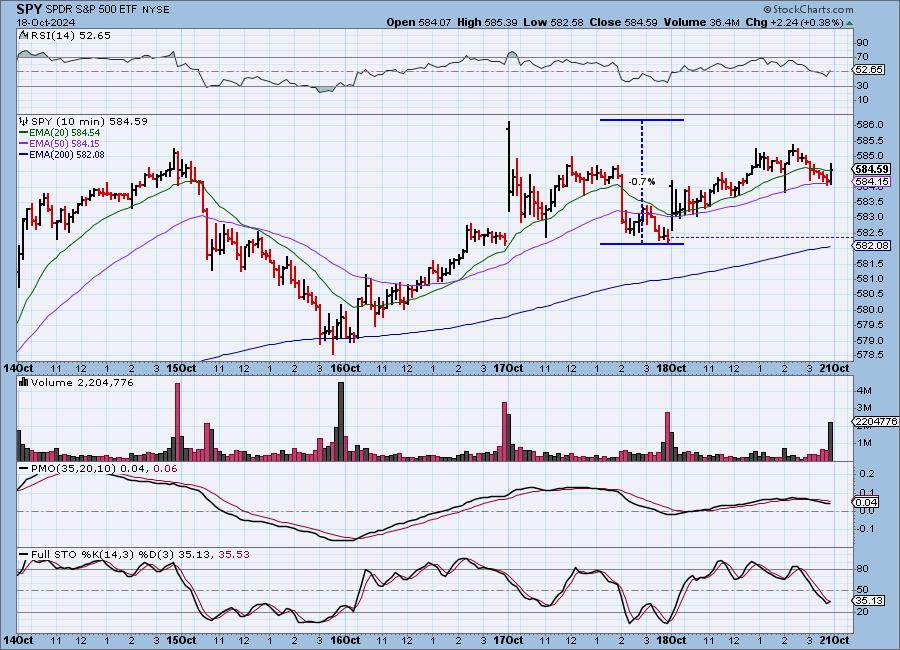Click the black line marker before Full STO
The image size is (900, 650).
tap(24, 554)
